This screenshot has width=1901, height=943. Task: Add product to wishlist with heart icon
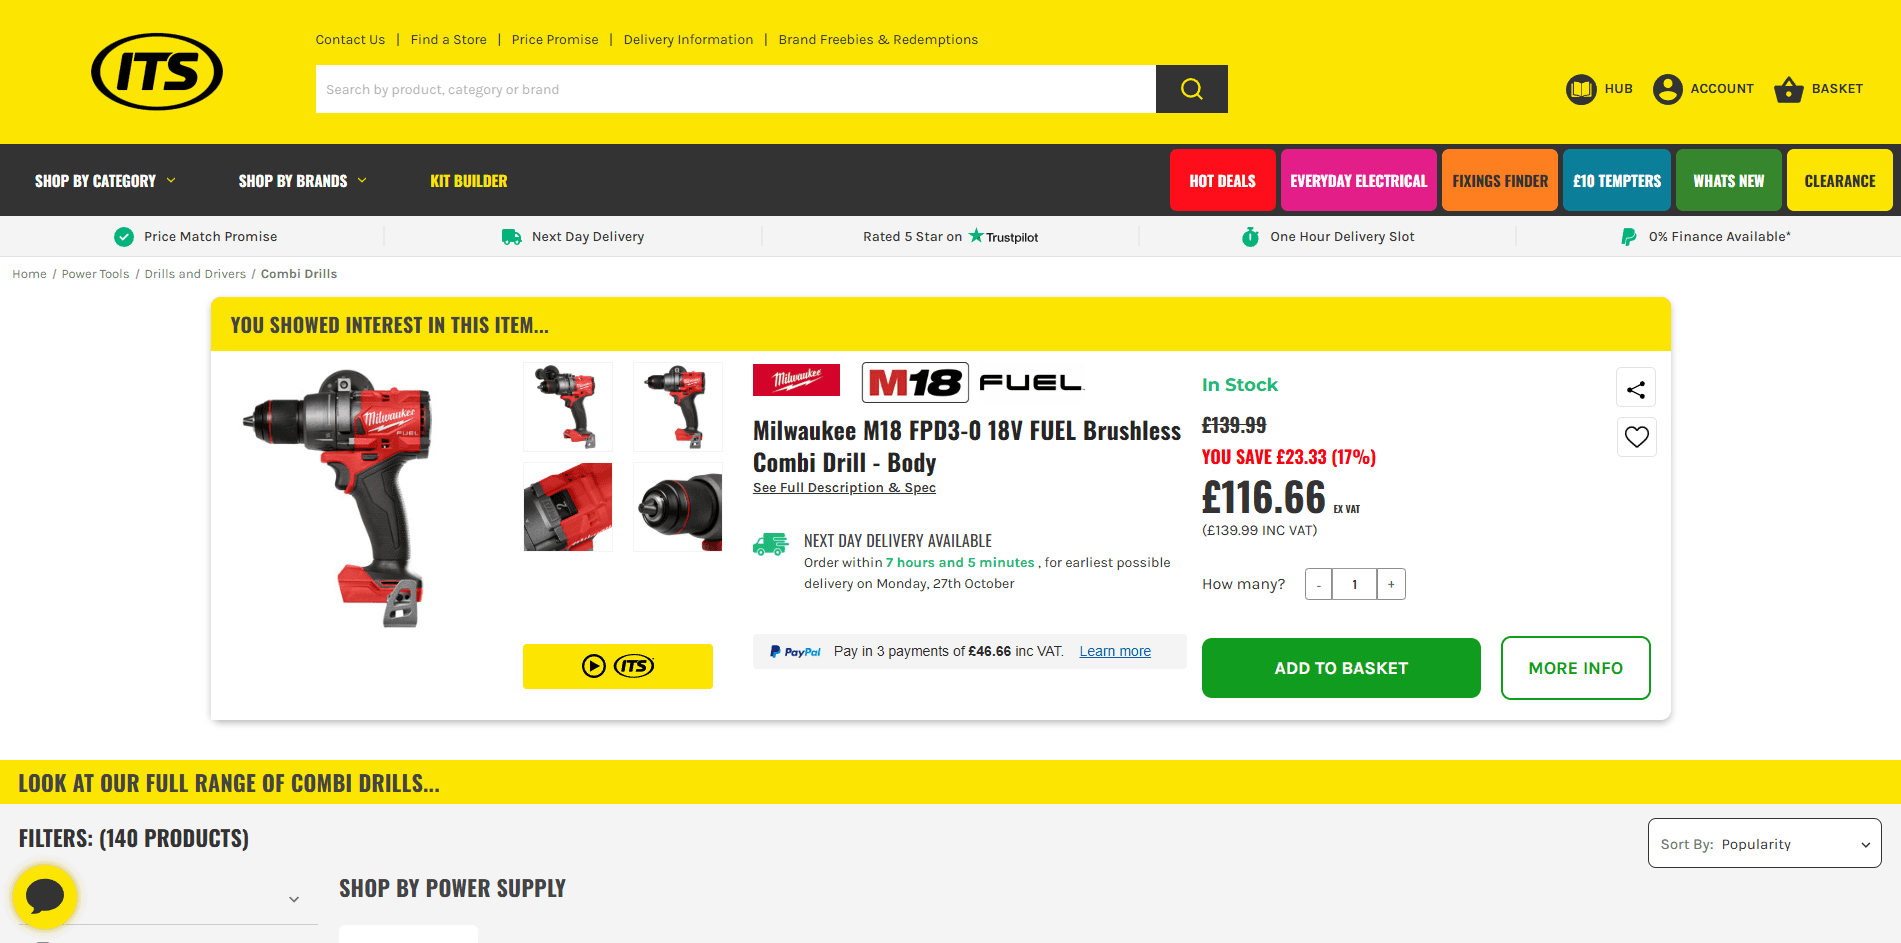[x=1636, y=437]
